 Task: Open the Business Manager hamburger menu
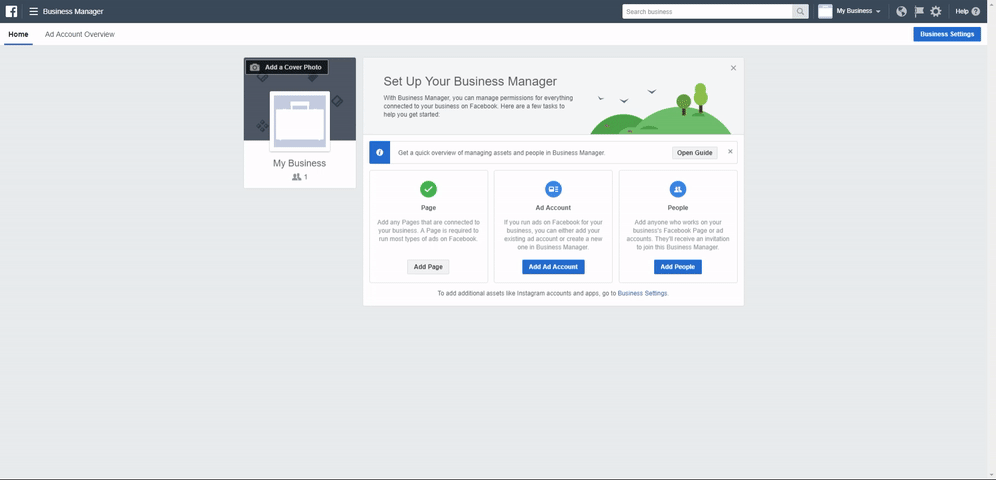[34, 11]
